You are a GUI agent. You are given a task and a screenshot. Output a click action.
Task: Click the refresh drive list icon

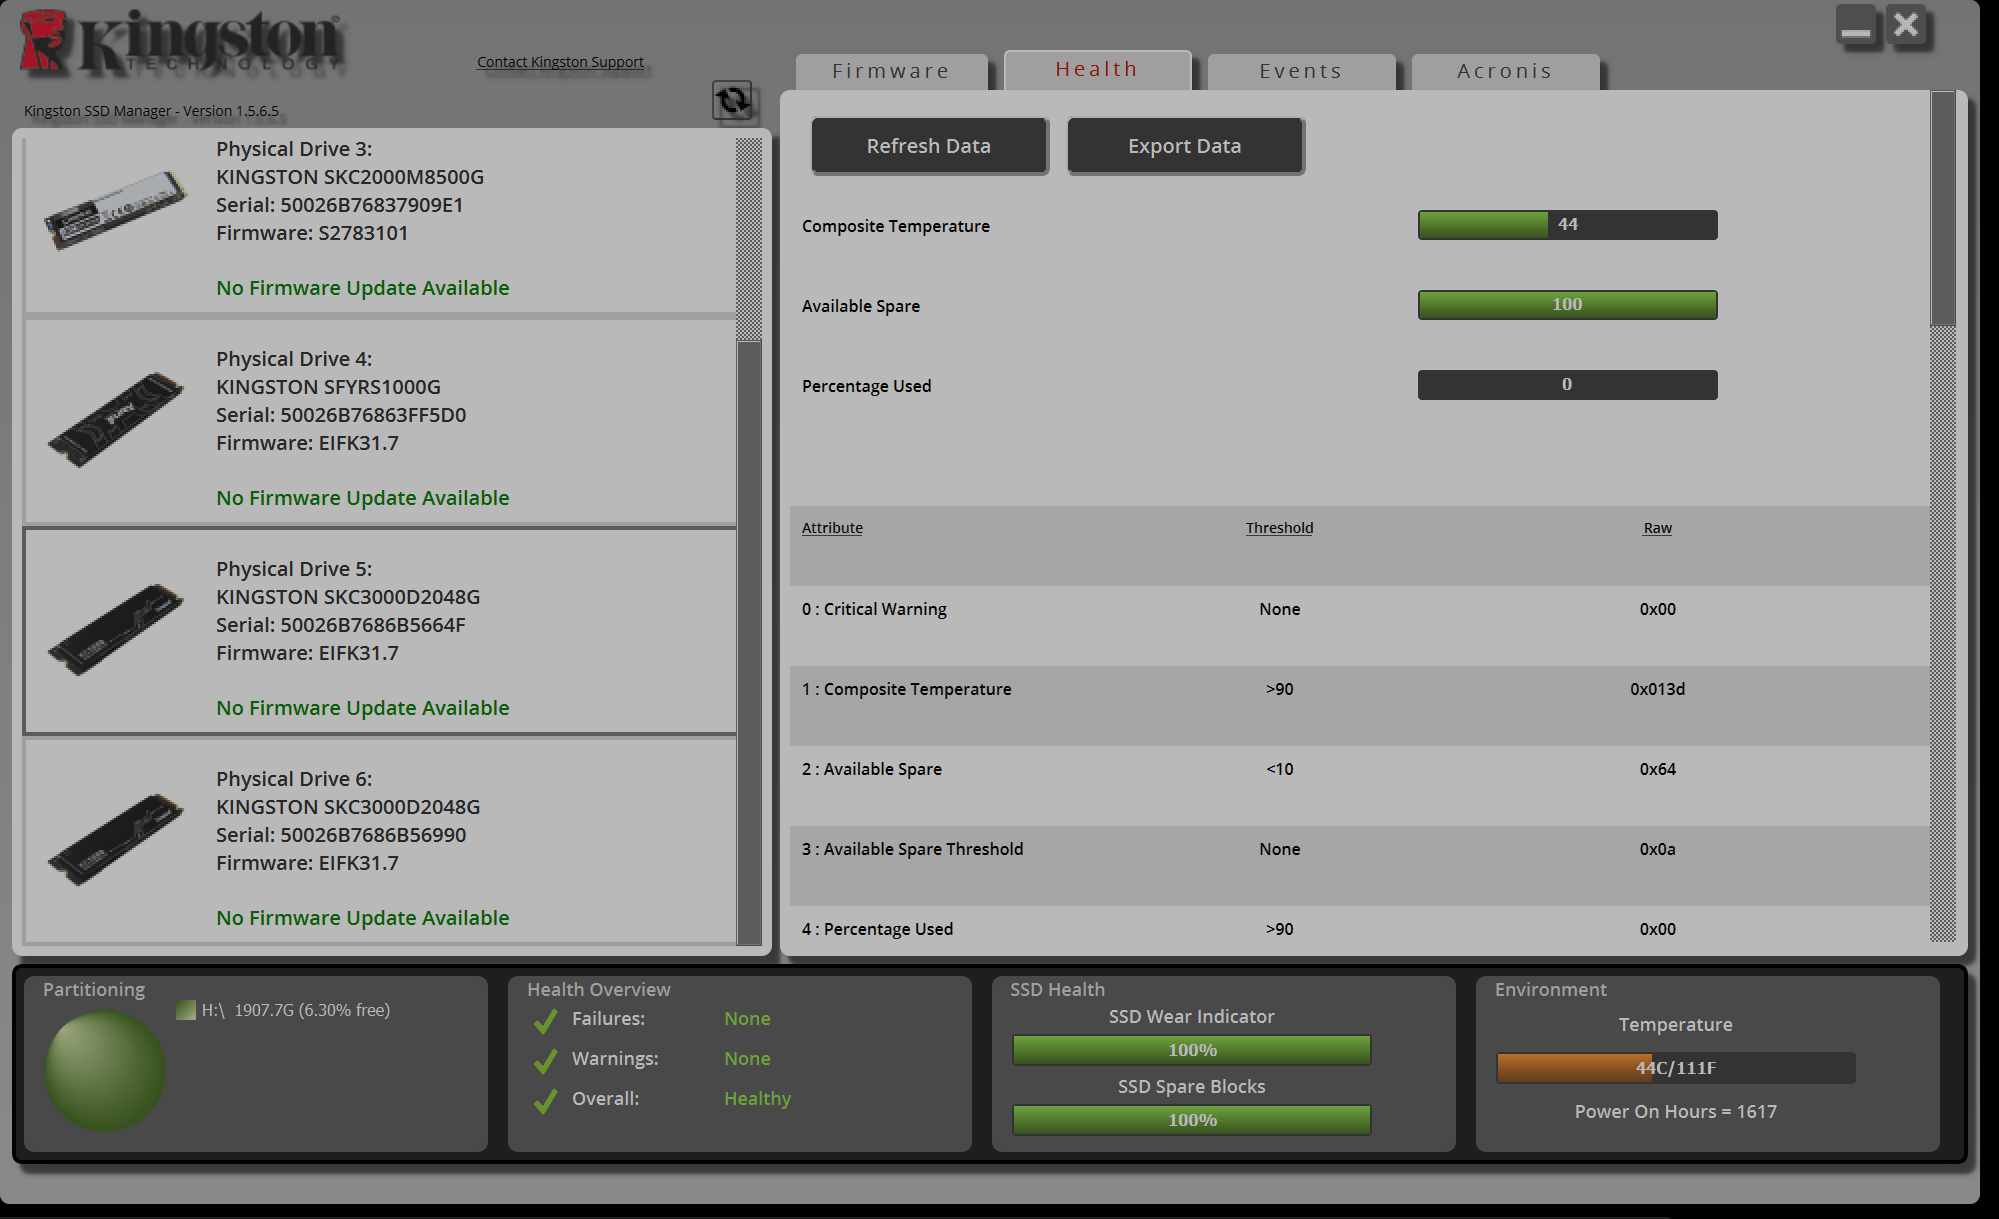732,100
